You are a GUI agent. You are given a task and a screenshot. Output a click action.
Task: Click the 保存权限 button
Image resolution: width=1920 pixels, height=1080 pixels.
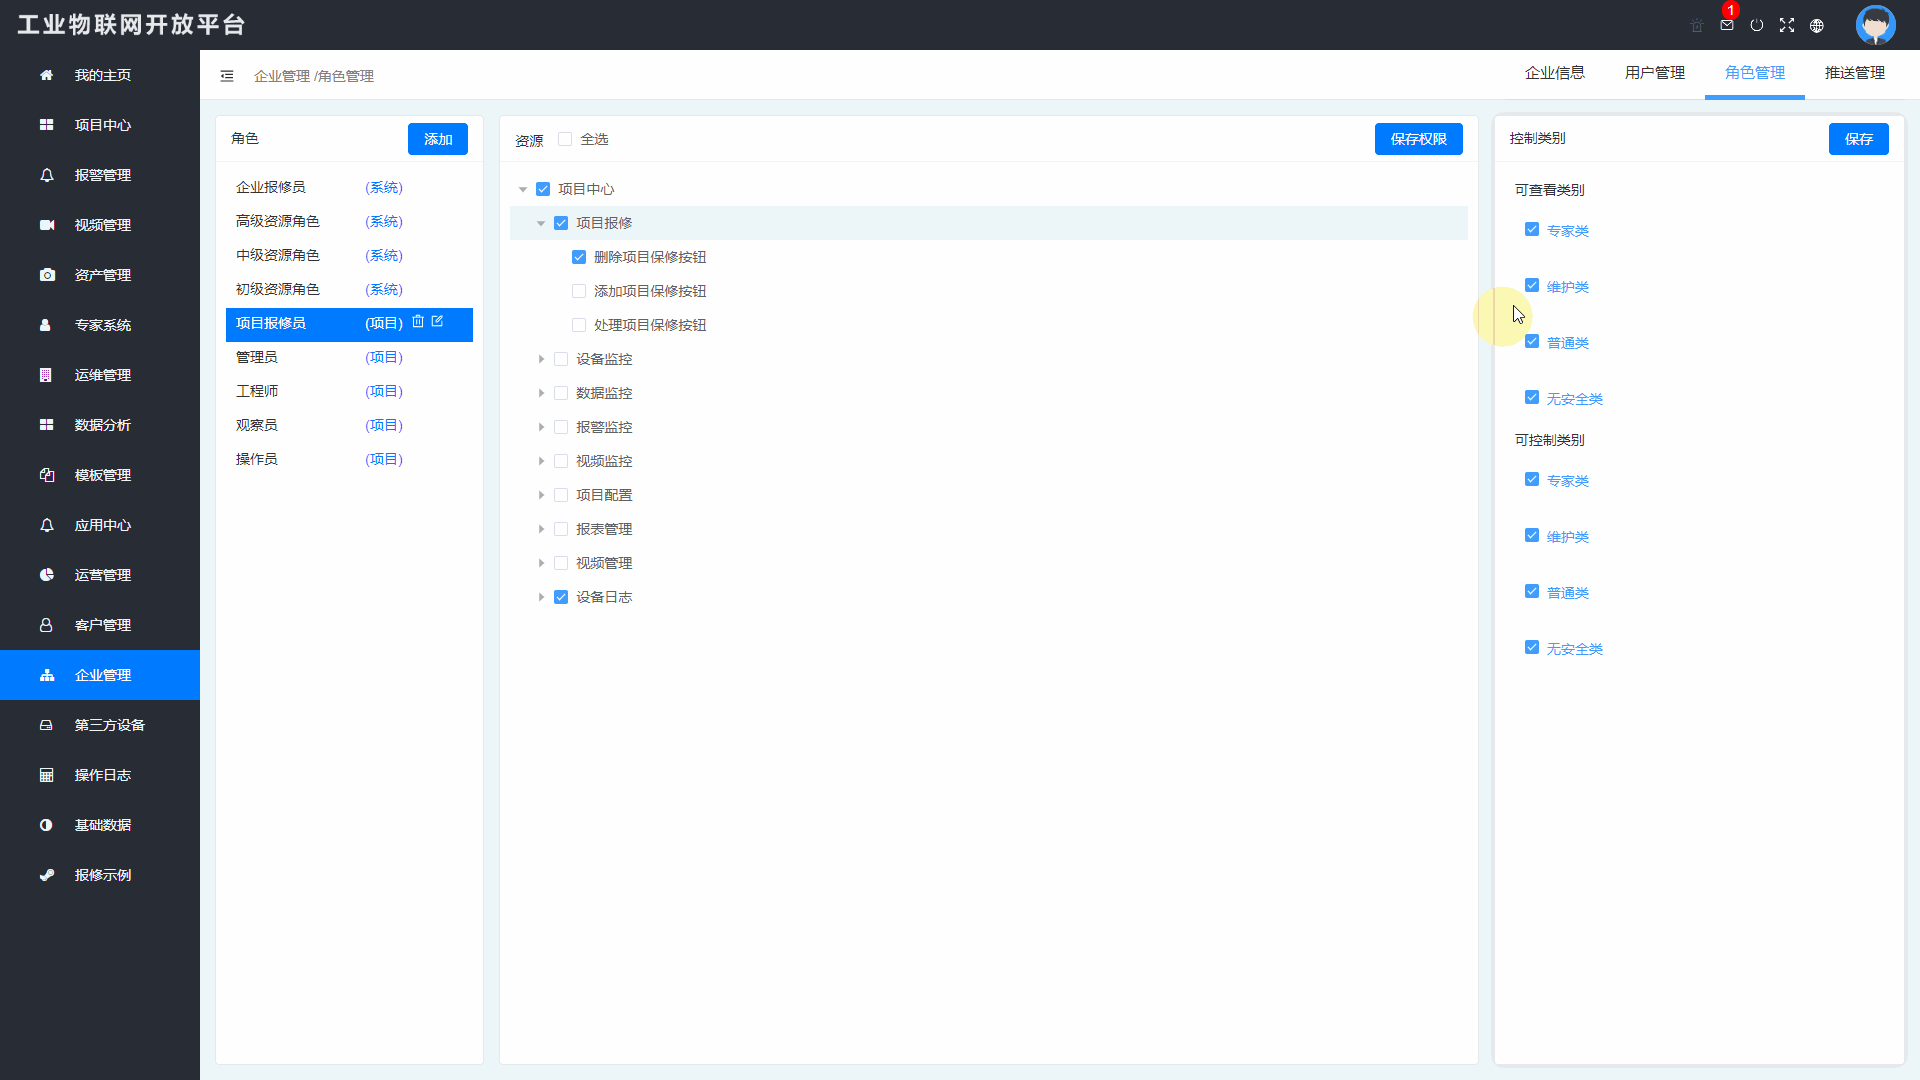pos(1418,139)
